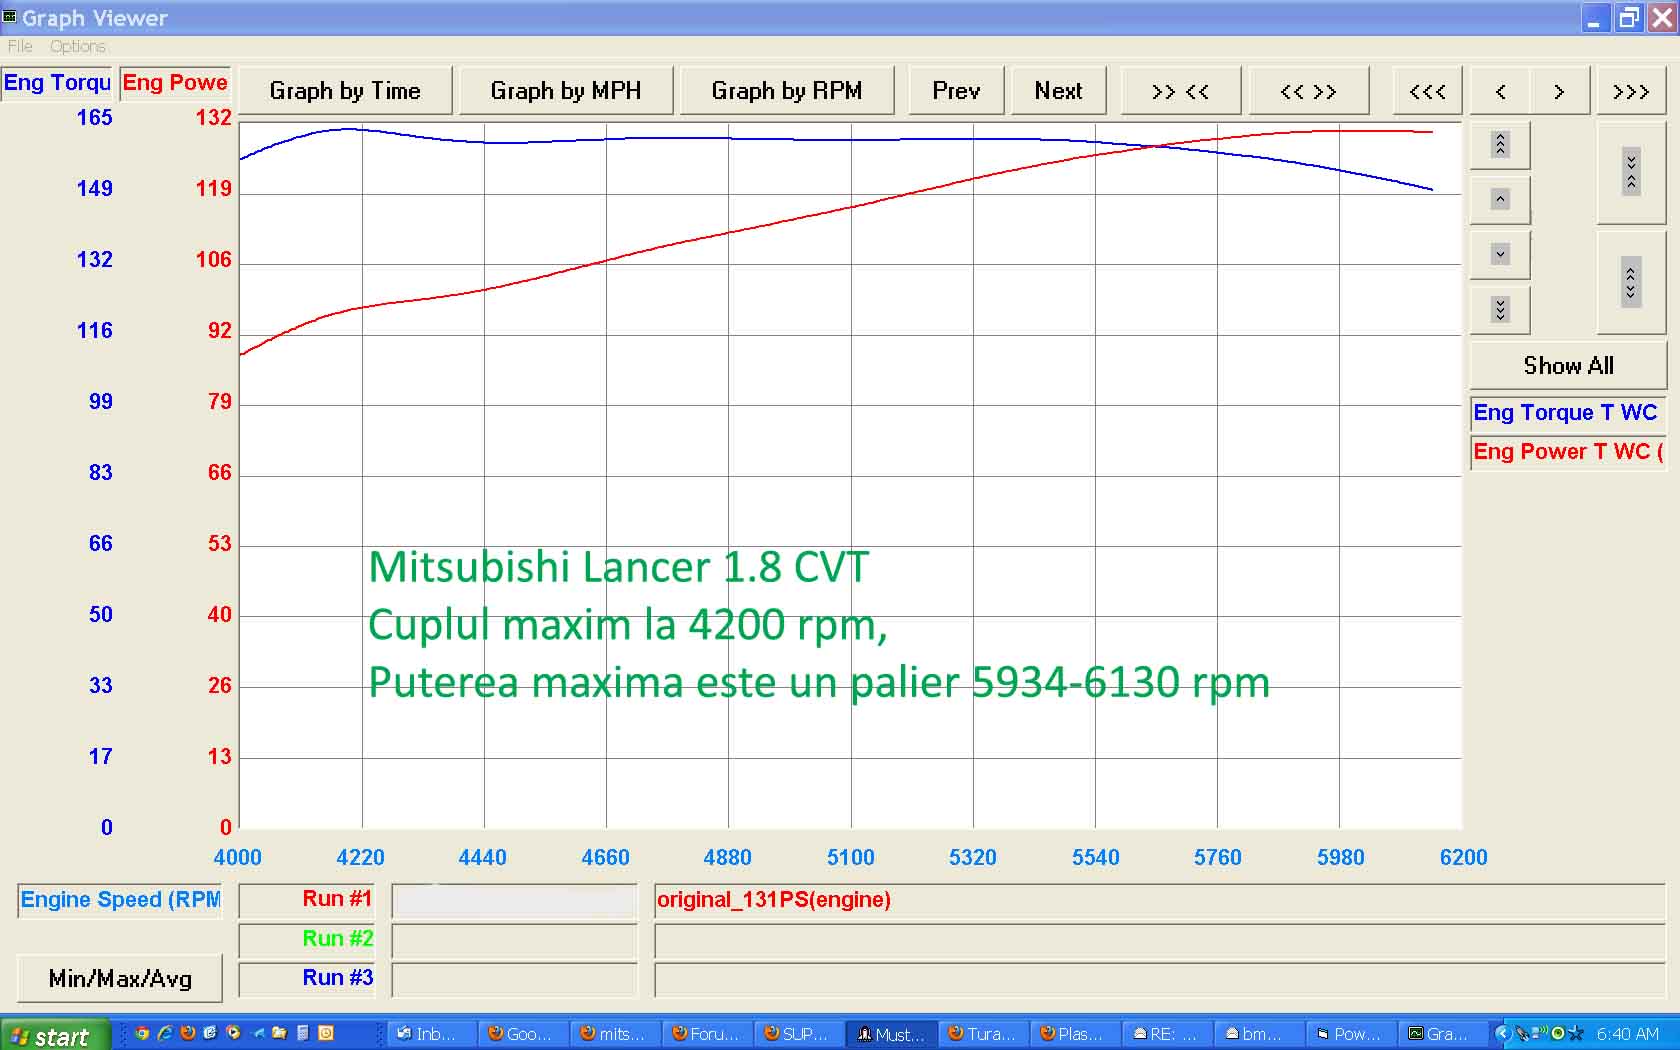
Task: Click the triple up chevron pan button
Action: click(x=1500, y=145)
